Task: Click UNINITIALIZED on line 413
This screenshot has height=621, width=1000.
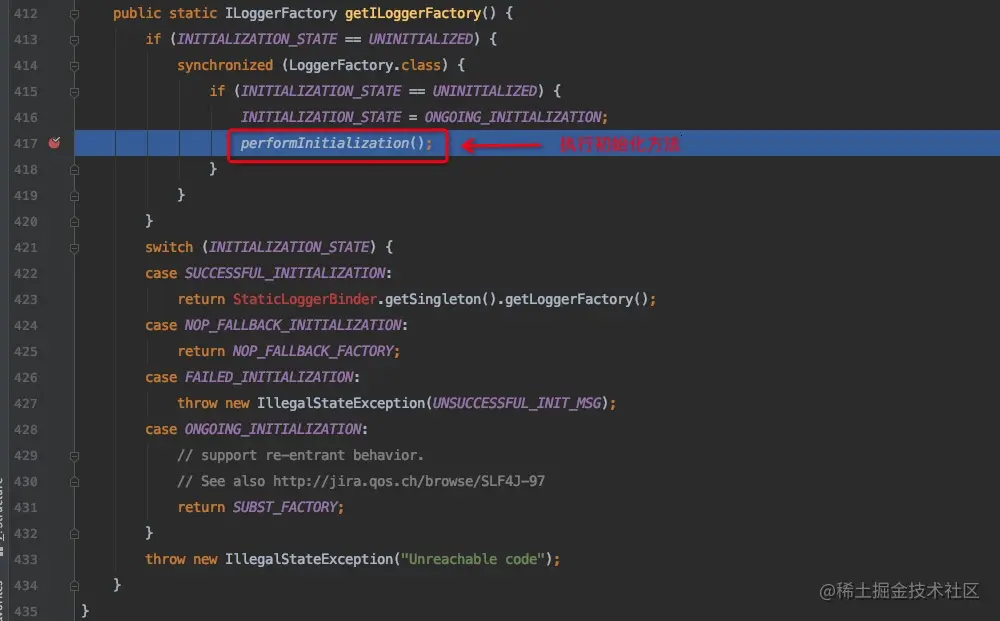Action: click(421, 39)
